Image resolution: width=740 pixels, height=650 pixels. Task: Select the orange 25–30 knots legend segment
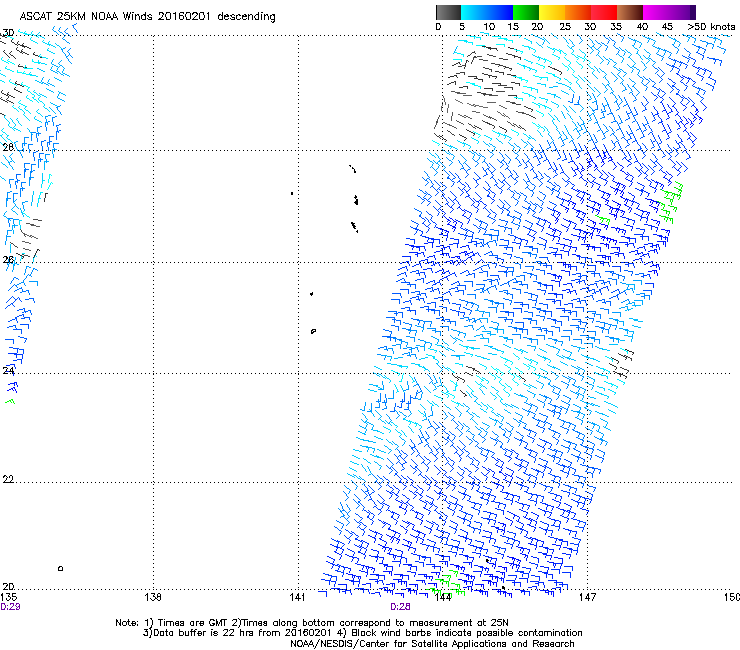tap(578, 12)
